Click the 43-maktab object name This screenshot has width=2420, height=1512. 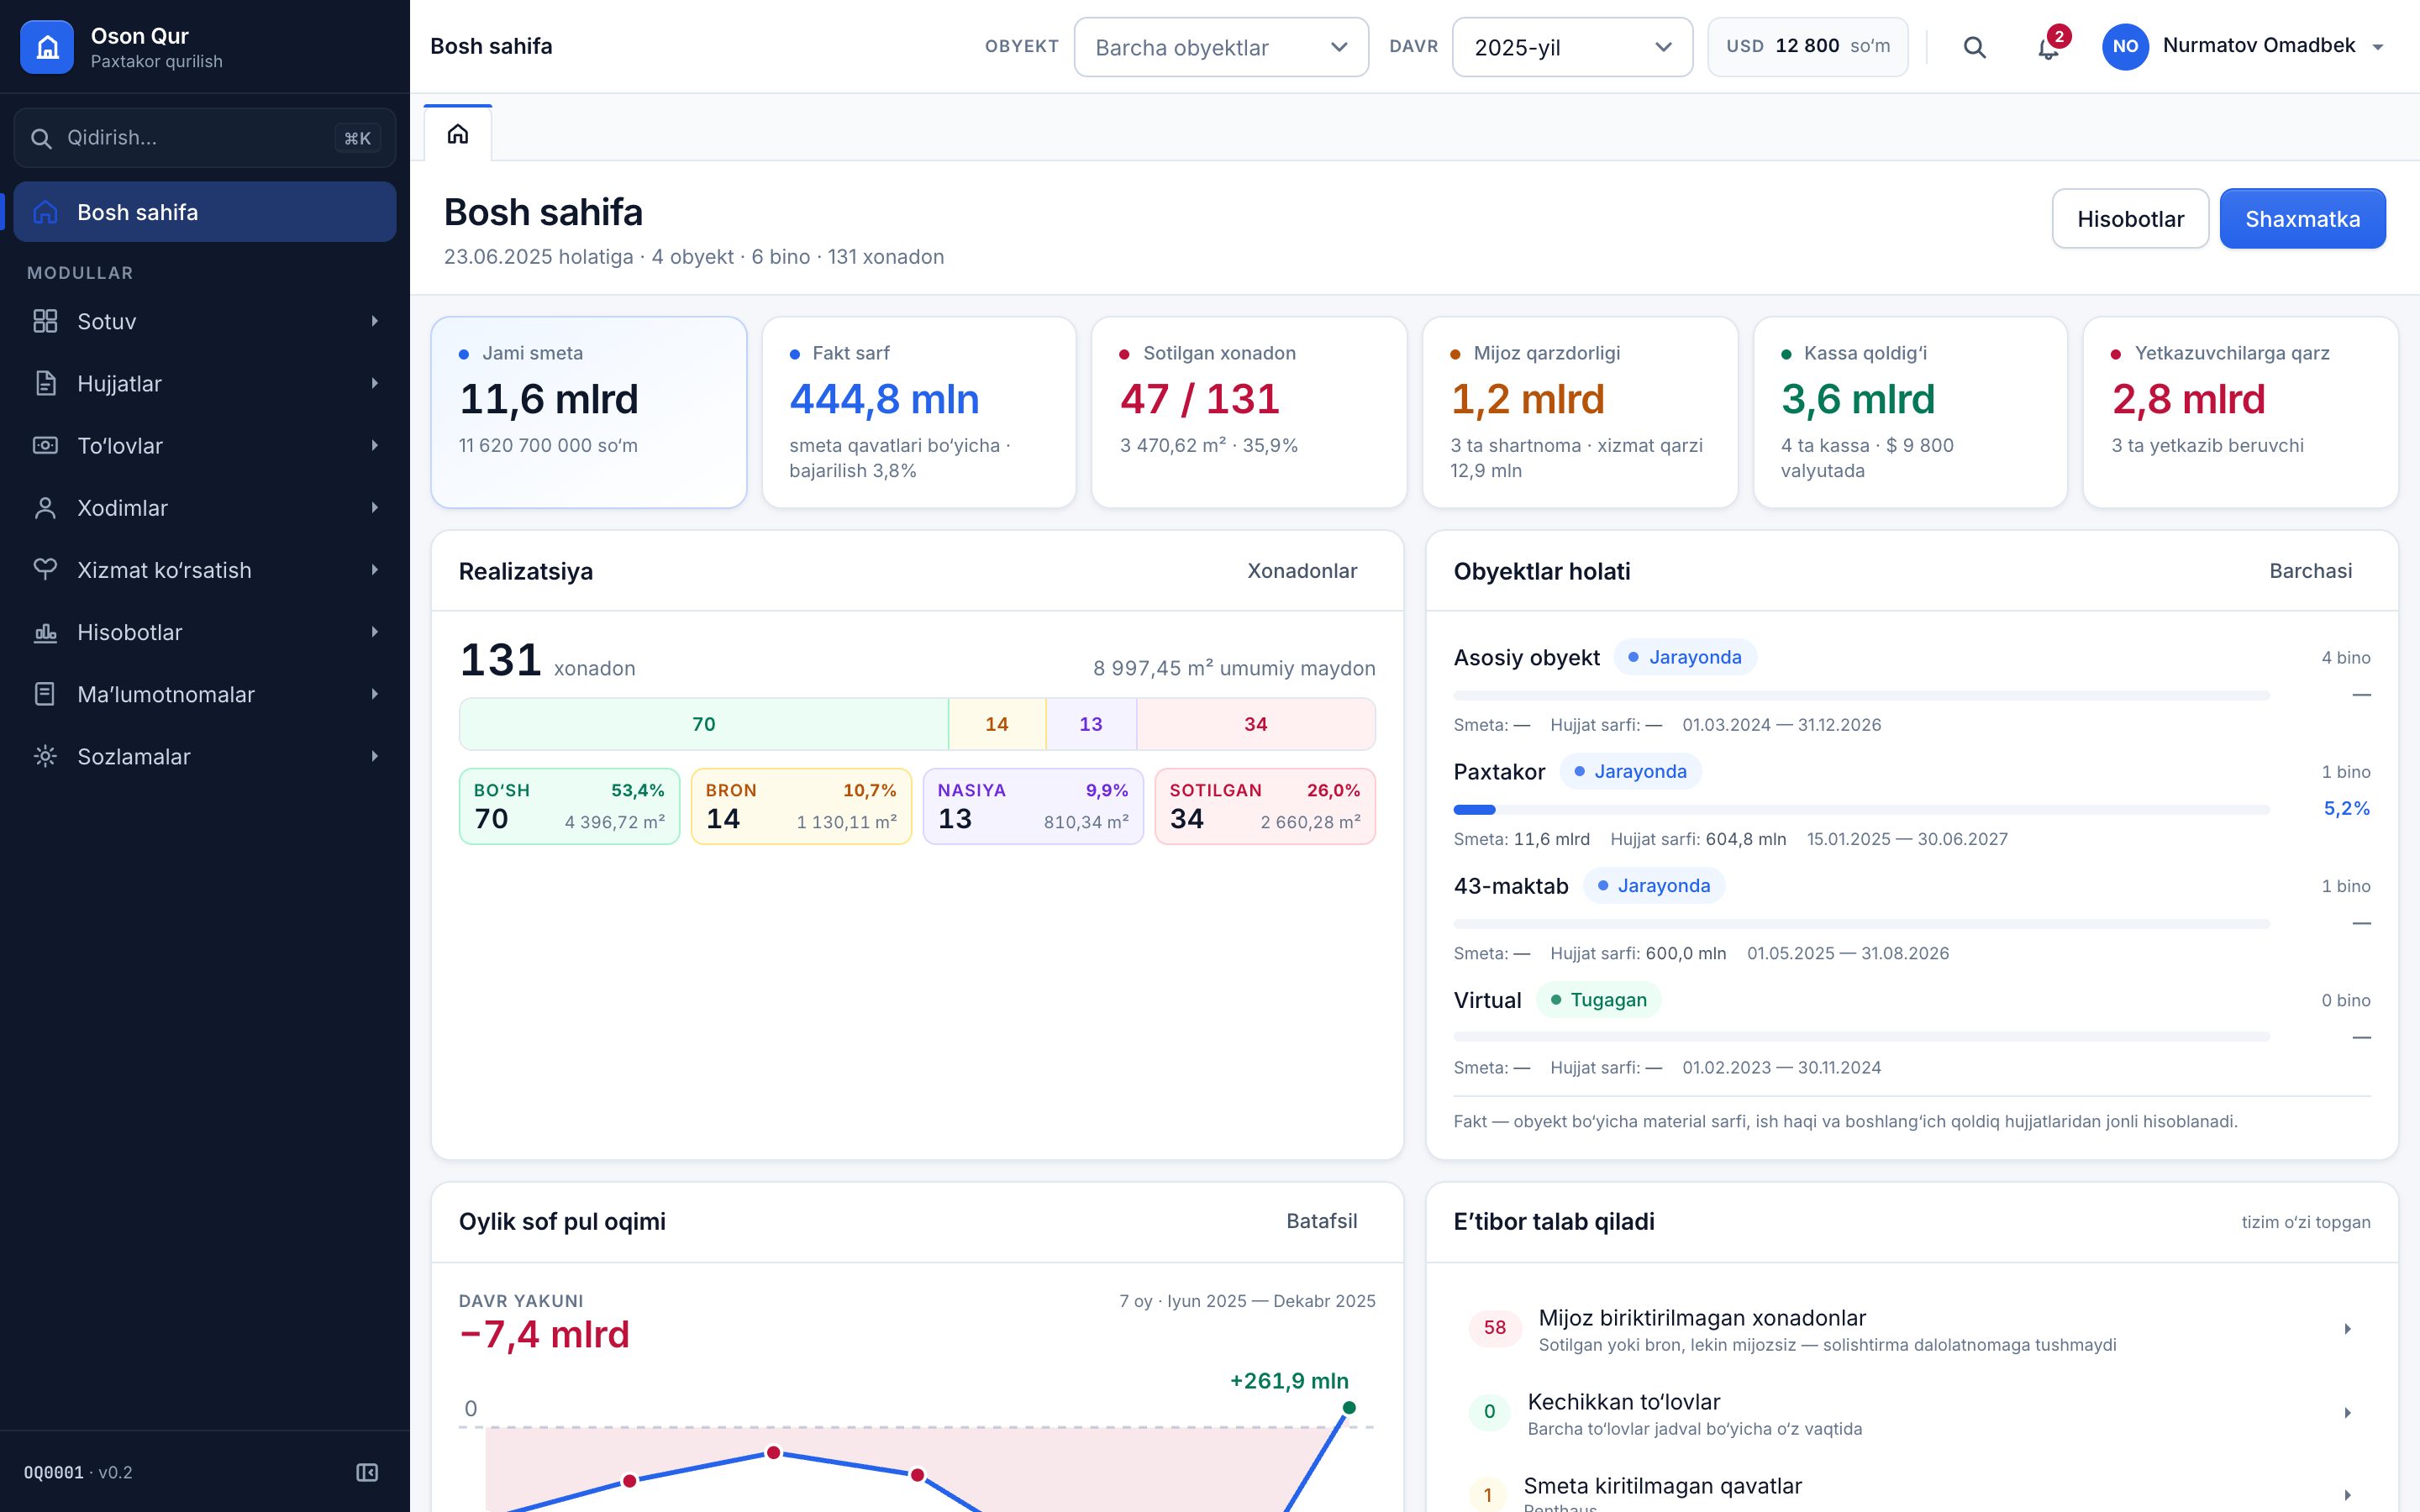point(1511,886)
